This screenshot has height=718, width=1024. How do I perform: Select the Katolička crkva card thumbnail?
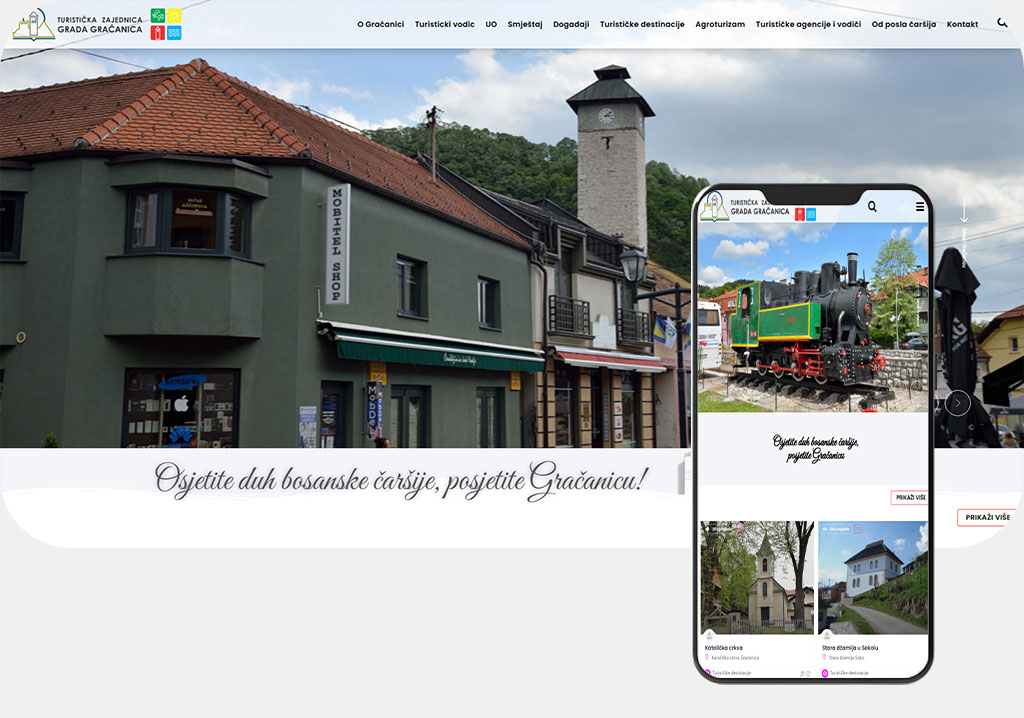tap(757, 577)
